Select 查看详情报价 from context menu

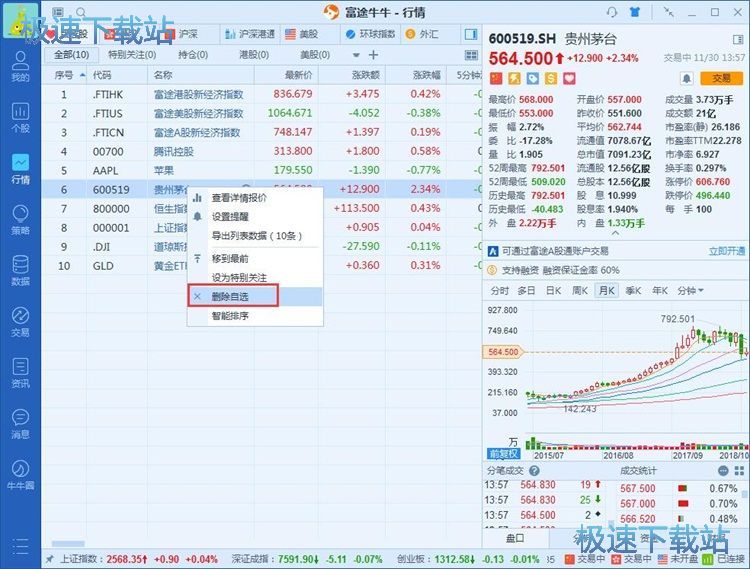tap(239, 198)
